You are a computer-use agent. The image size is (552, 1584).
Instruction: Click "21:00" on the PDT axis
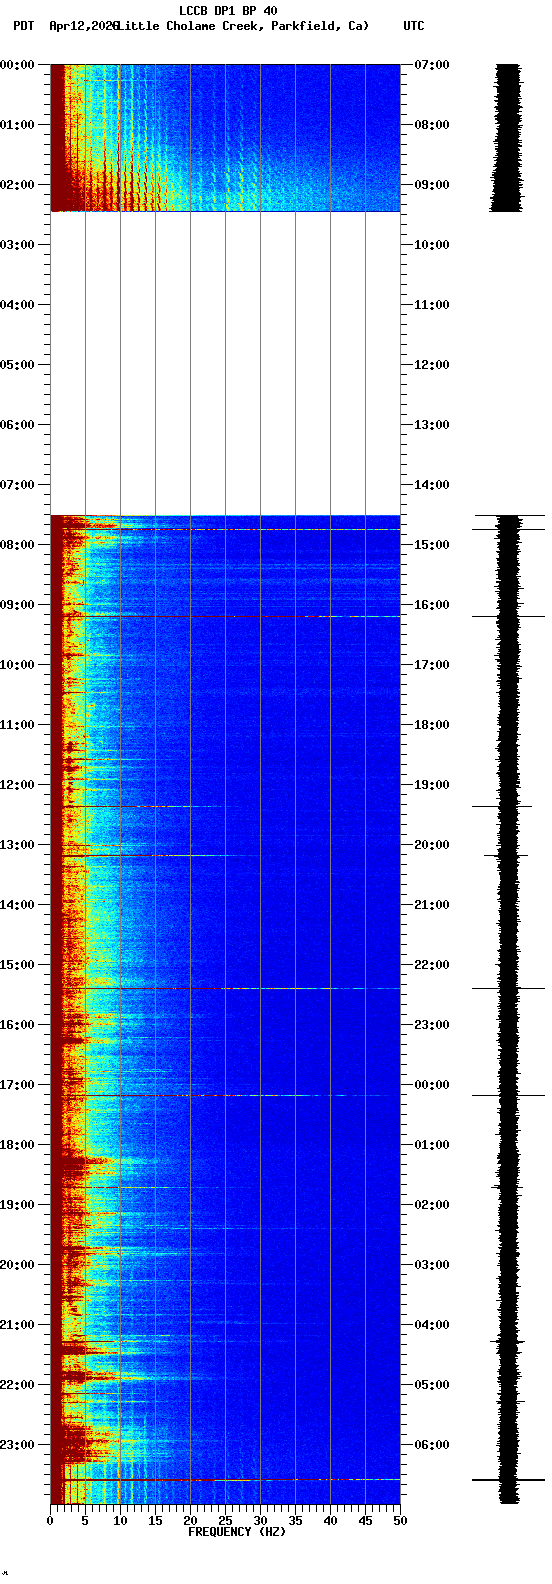click(16, 1325)
